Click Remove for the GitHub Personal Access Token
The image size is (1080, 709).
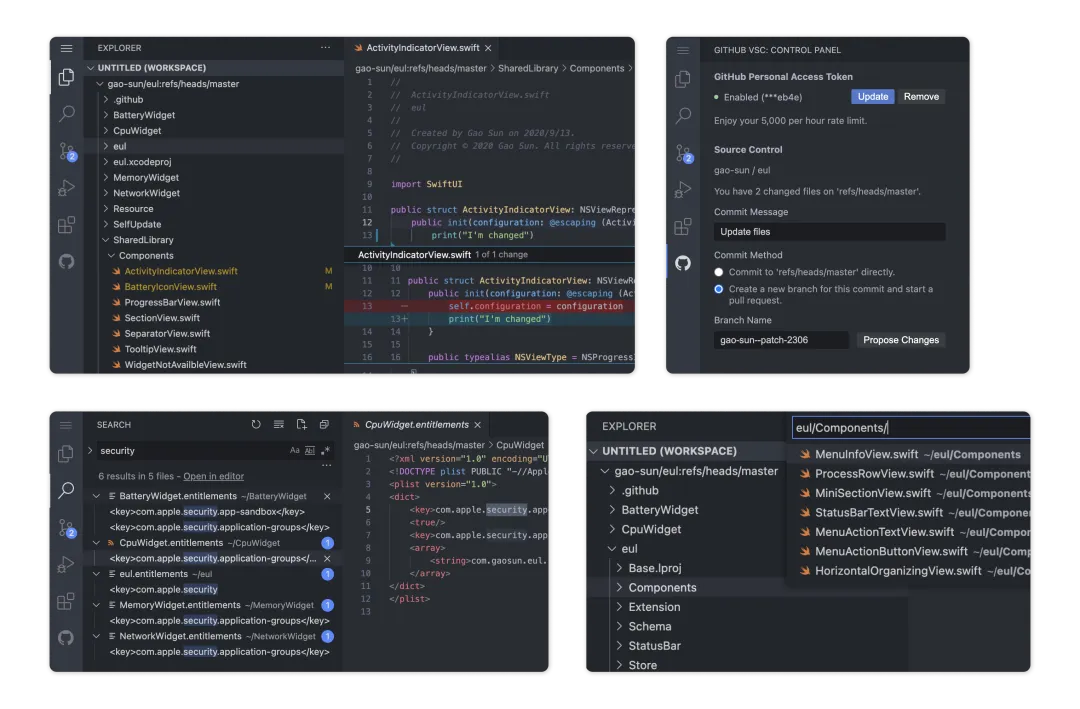921,96
